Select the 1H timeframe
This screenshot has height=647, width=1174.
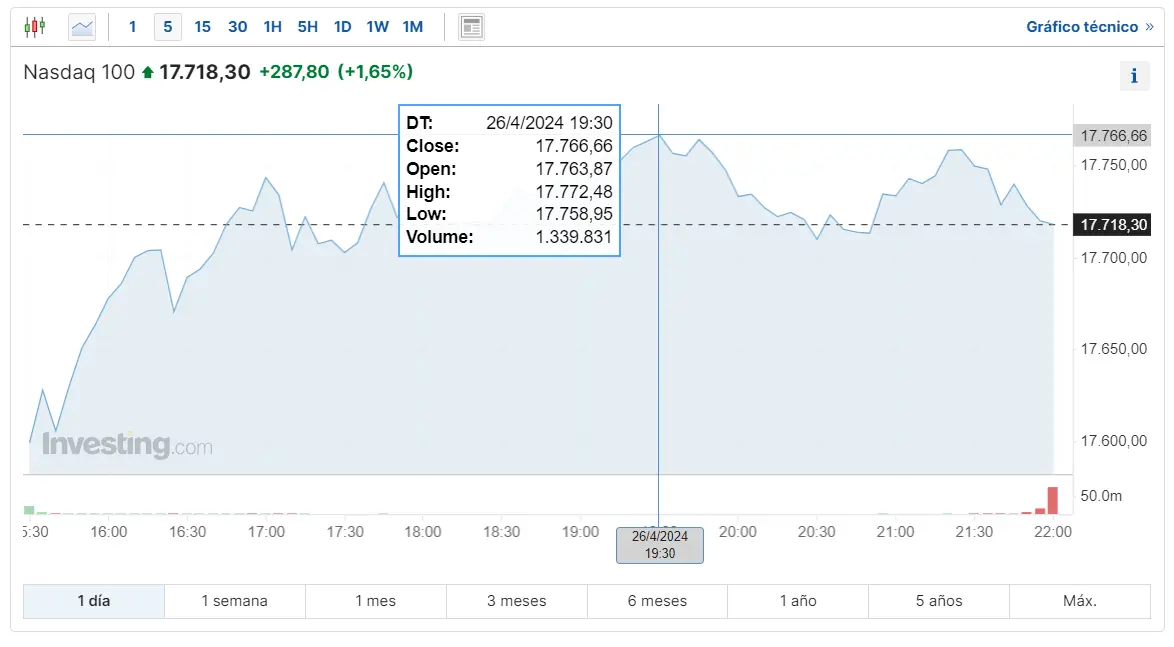pyautogui.click(x=272, y=27)
